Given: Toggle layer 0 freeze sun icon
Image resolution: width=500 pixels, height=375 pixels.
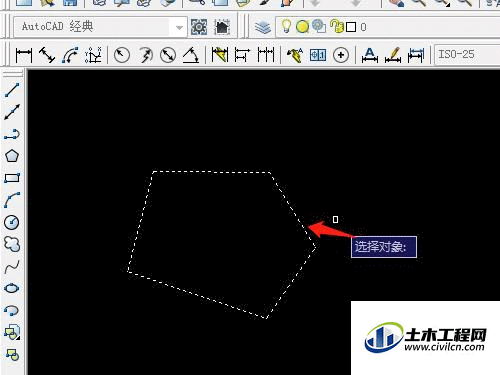Looking at the screenshot, I should 302,27.
